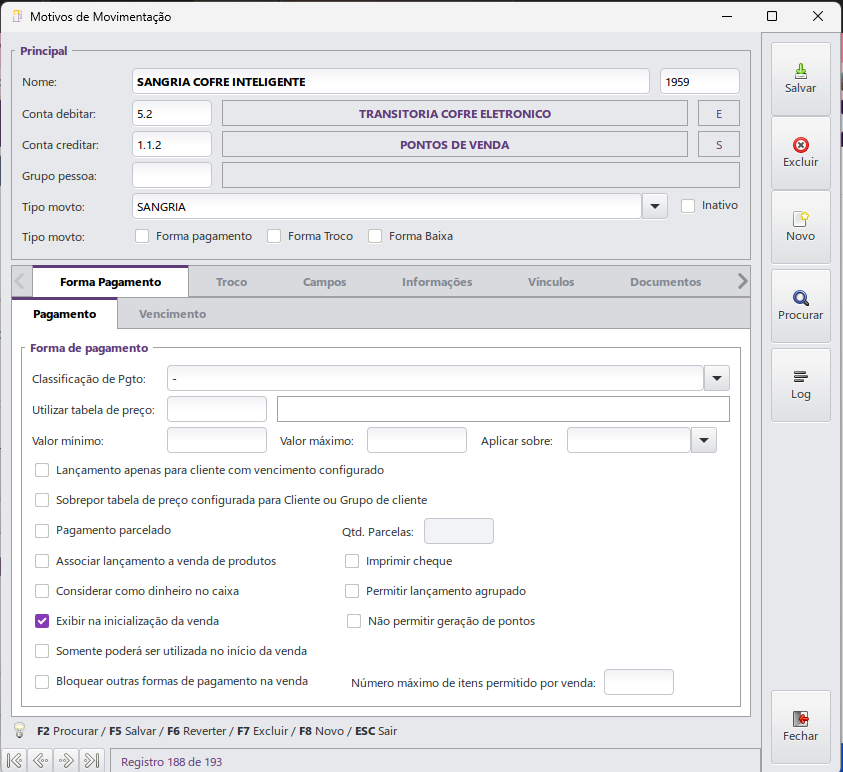Open the Vínculos tab
The width and height of the screenshot is (843, 772).
(551, 282)
